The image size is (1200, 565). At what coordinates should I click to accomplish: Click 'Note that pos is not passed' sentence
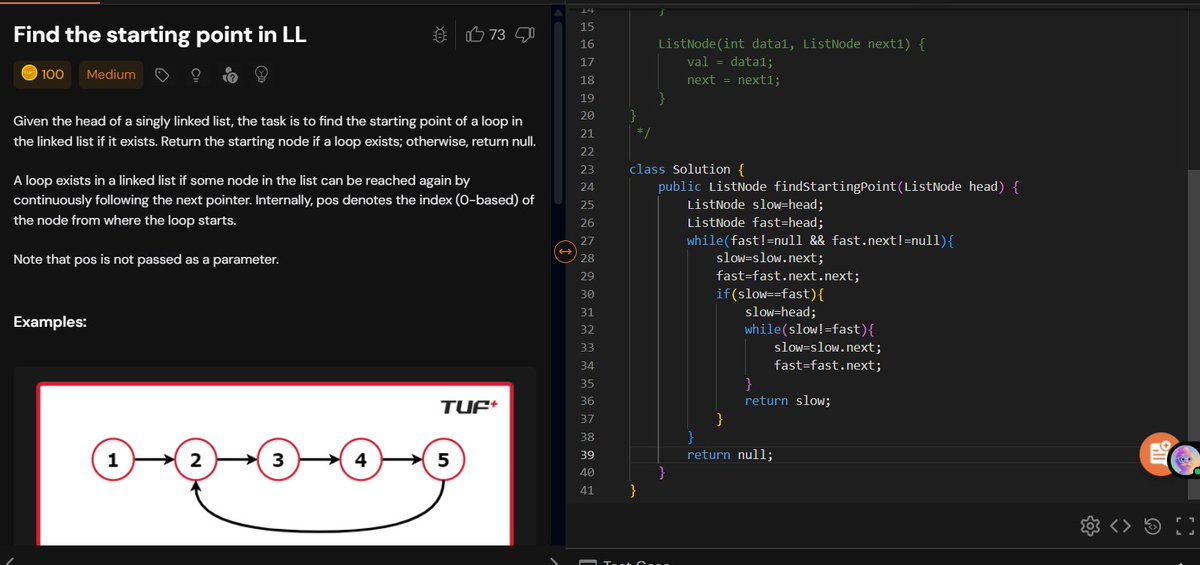146,260
